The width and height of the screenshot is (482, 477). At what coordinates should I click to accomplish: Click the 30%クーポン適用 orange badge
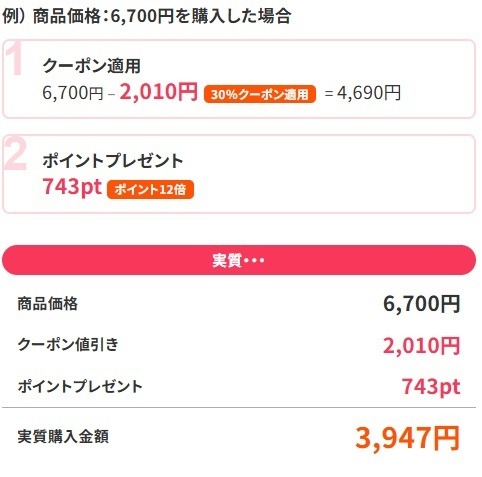(x=260, y=94)
